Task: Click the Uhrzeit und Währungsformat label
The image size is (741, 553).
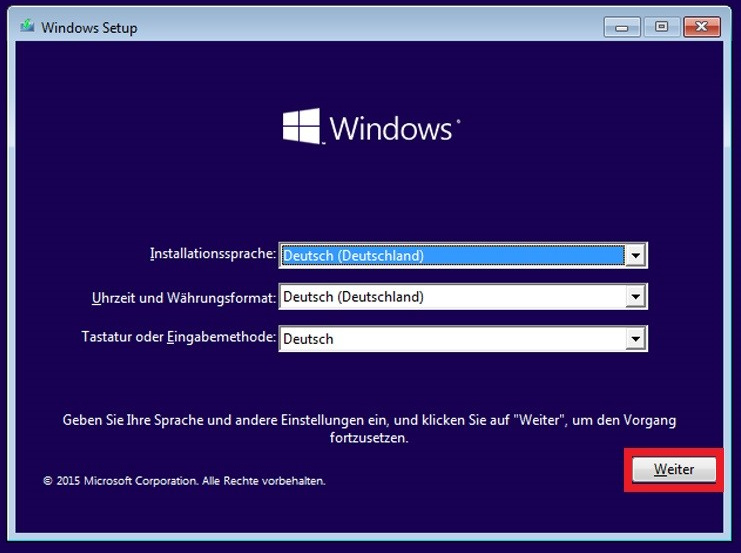Action: [184, 298]
